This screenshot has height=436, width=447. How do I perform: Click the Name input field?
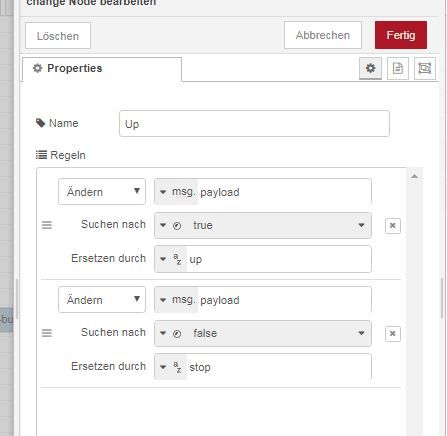click(x=254, y=124)
